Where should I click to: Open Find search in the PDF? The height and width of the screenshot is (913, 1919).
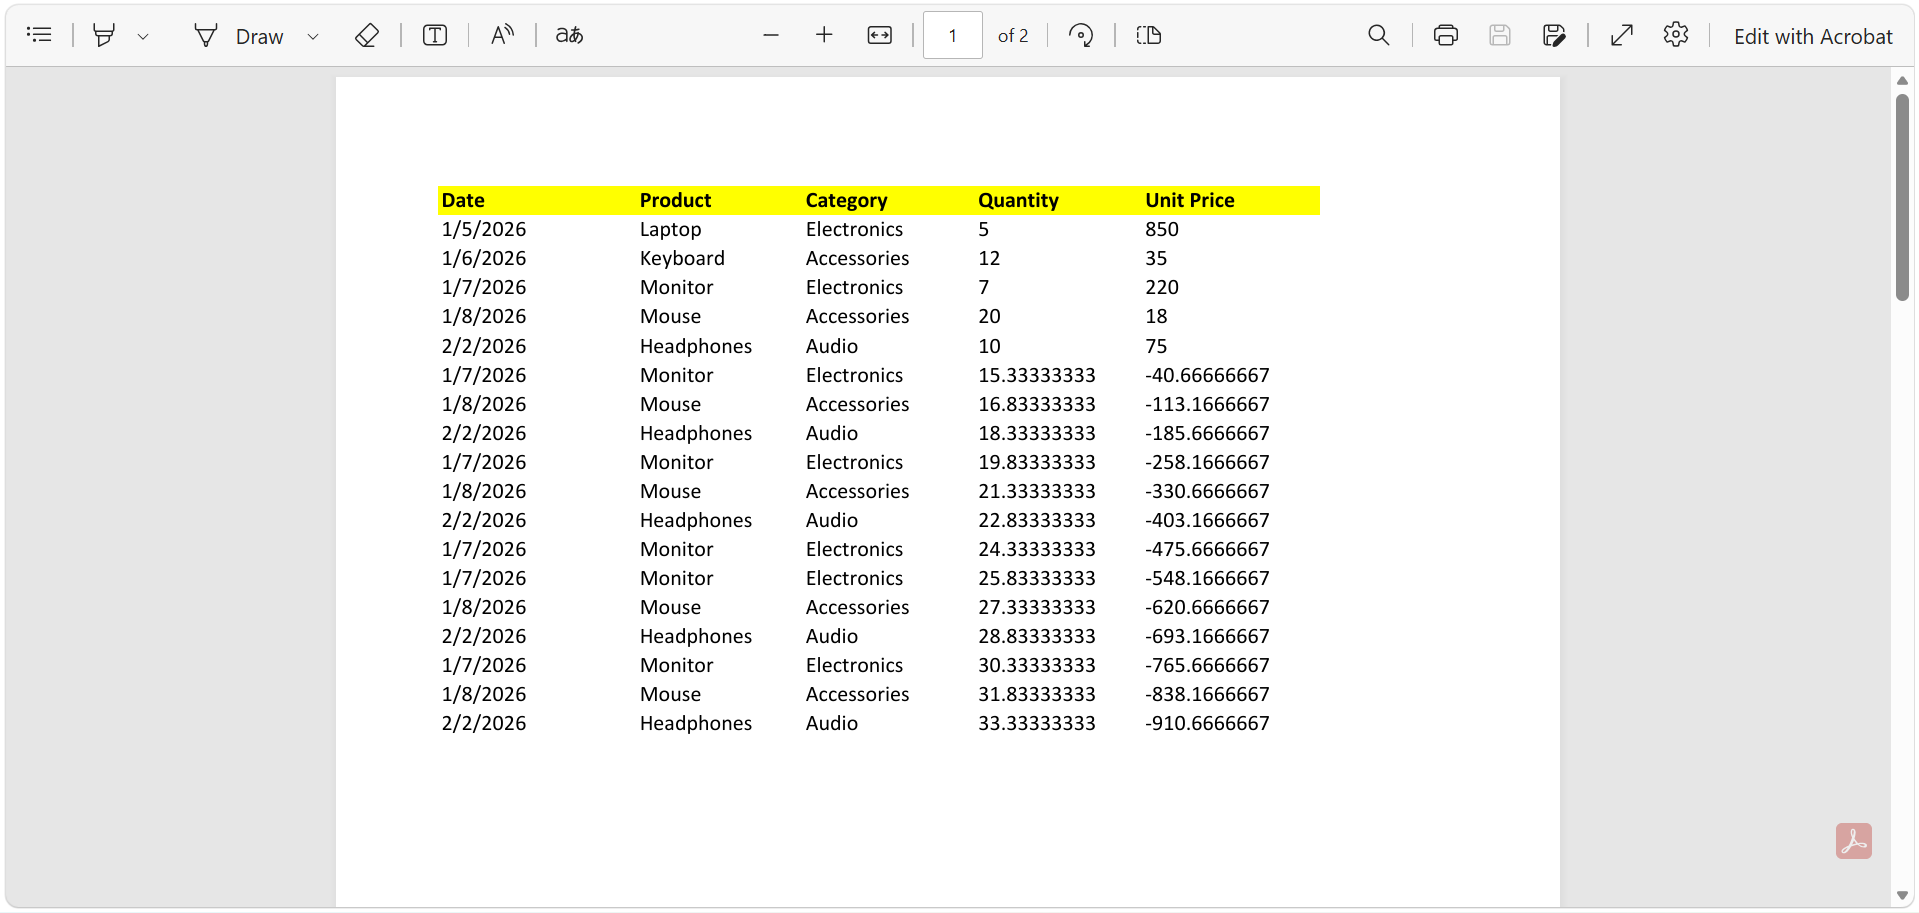1379,35
